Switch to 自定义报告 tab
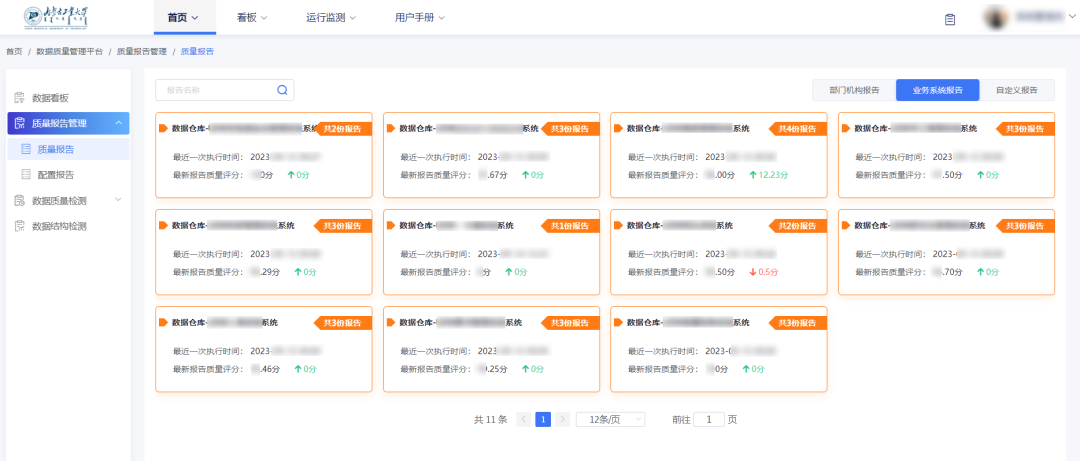This screenshot has height=461, width=1080. pos(1016,90)
